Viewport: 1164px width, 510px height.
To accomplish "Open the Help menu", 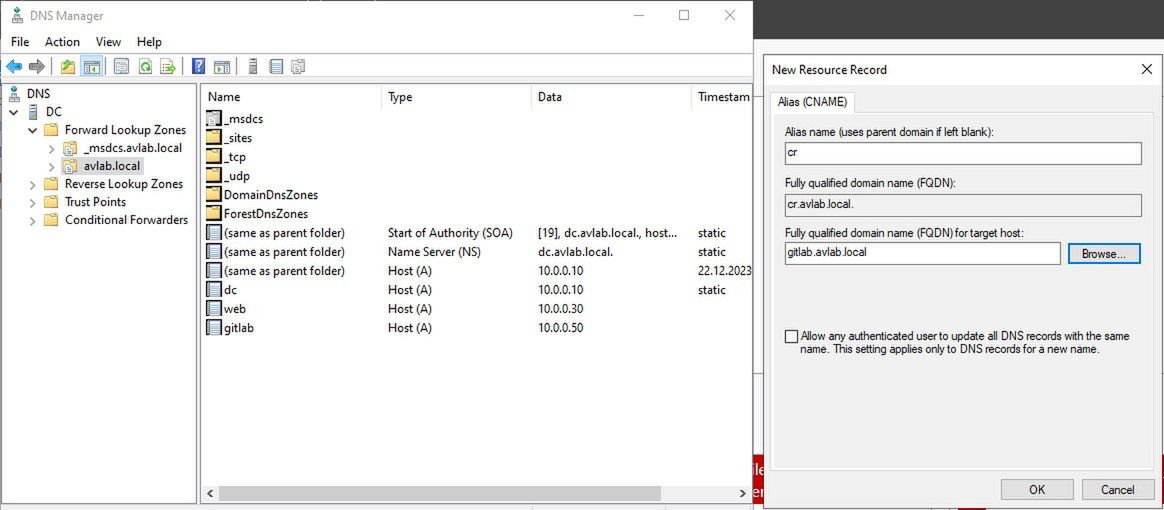I will coord(149,42).
